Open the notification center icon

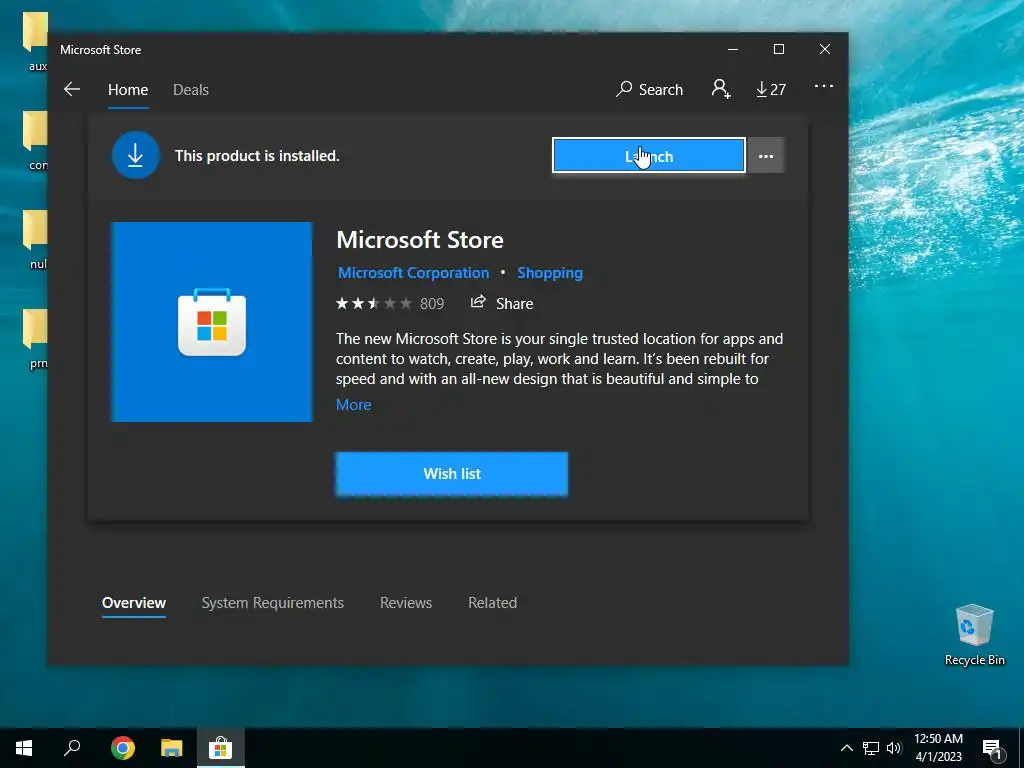(992, 749)
